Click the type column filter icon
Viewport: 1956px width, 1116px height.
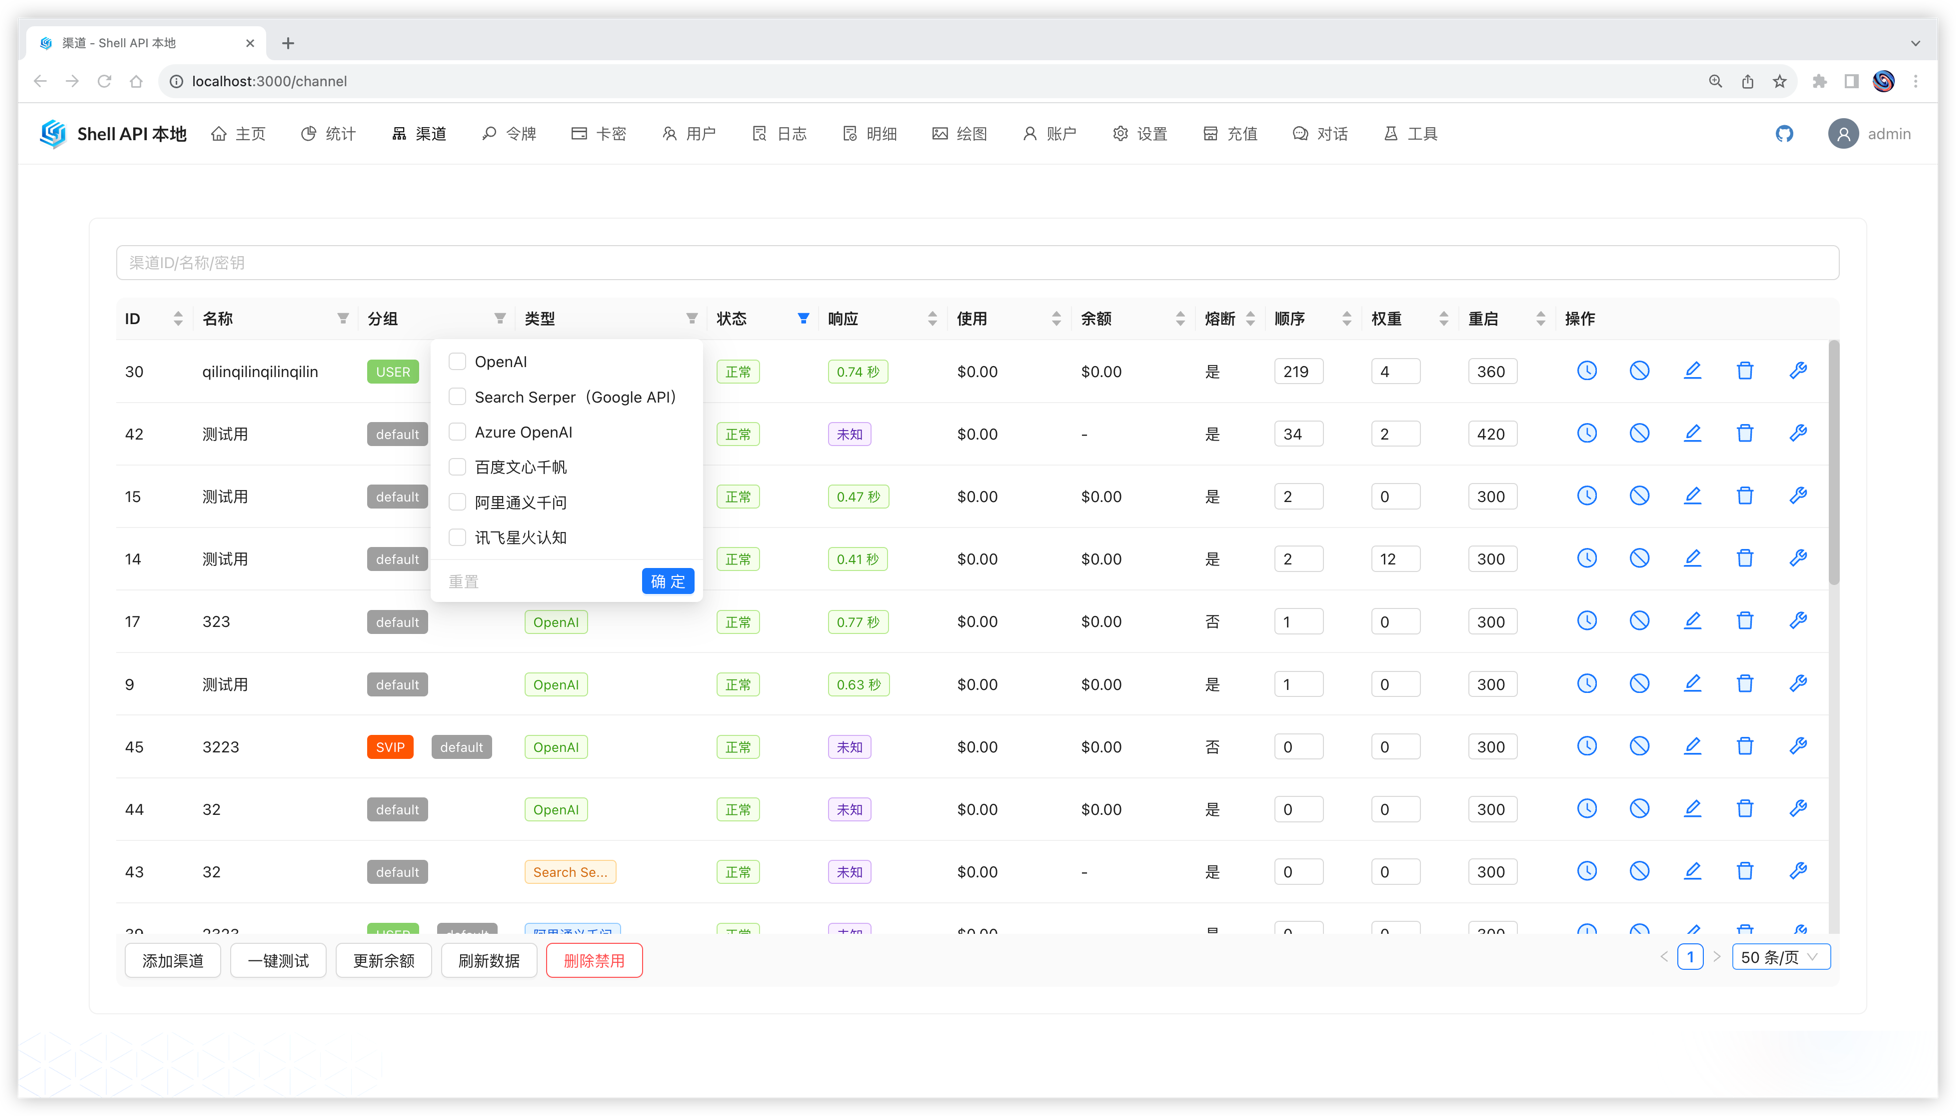point(691,319)
